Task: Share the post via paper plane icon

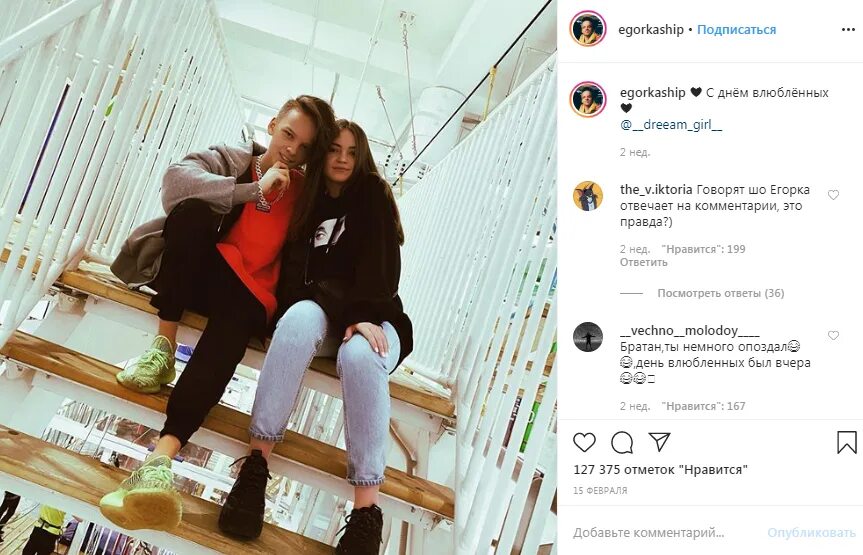Action: coord(659,442)
